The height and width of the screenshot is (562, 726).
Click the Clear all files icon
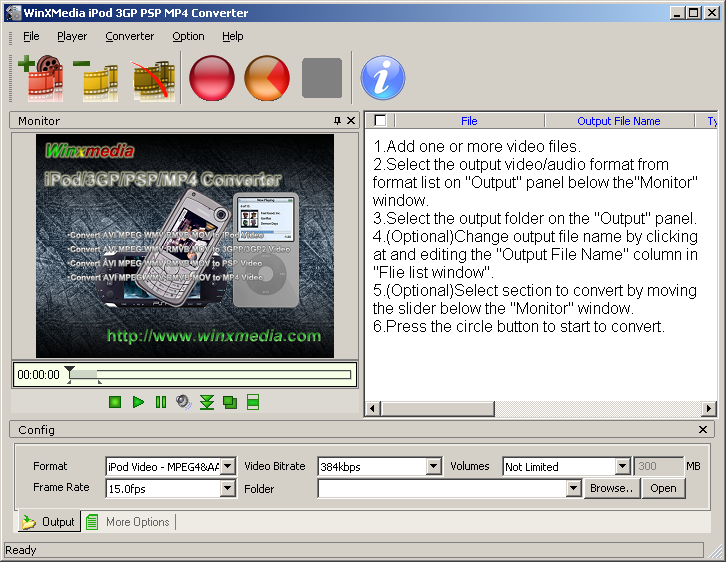coord(153,79)
